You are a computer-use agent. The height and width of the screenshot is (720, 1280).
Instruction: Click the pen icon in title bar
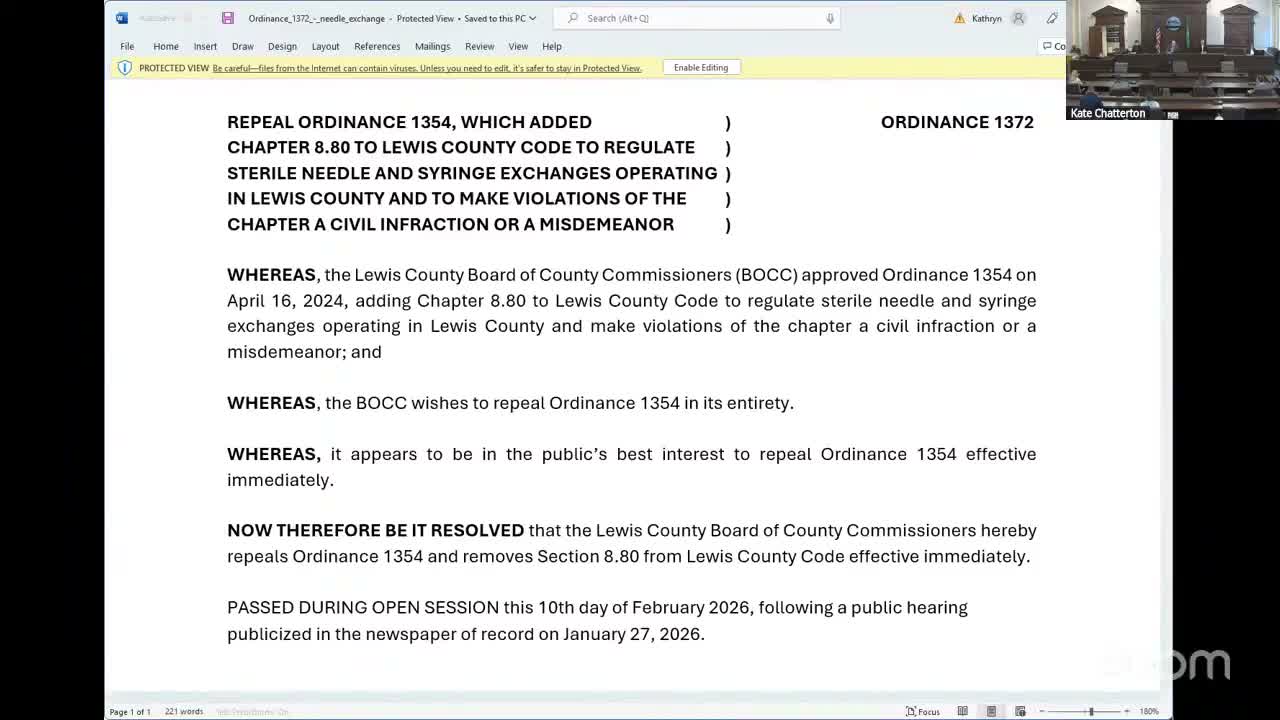1052,18
